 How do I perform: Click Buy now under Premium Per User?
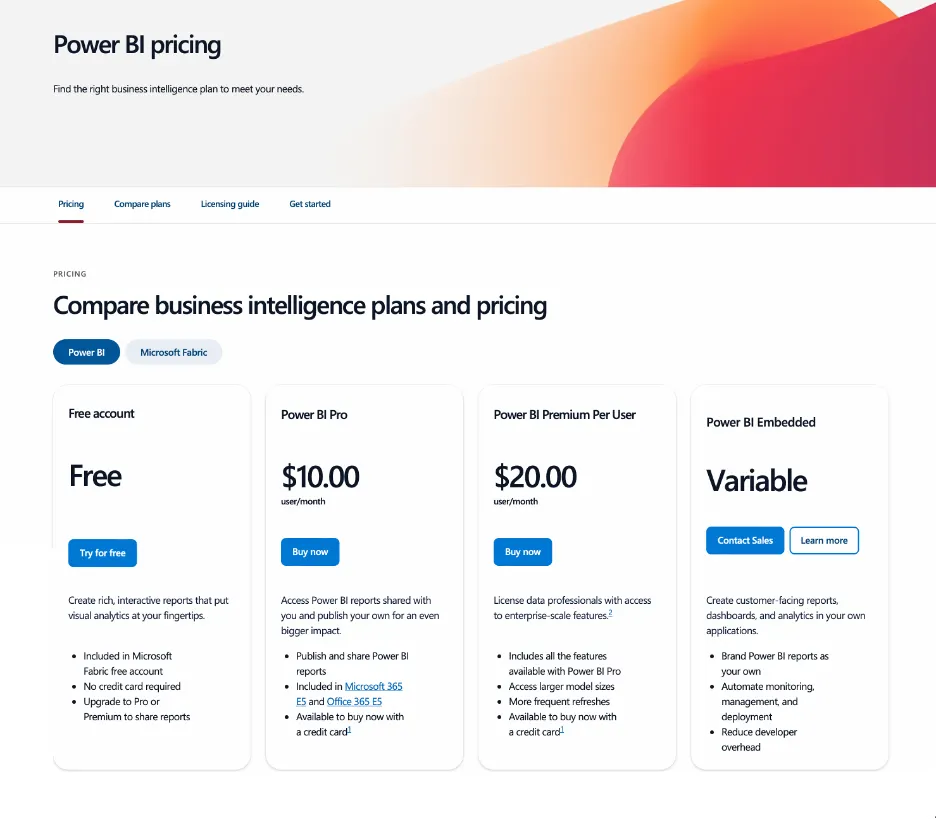pyautogui.click(x=522, y=551)
